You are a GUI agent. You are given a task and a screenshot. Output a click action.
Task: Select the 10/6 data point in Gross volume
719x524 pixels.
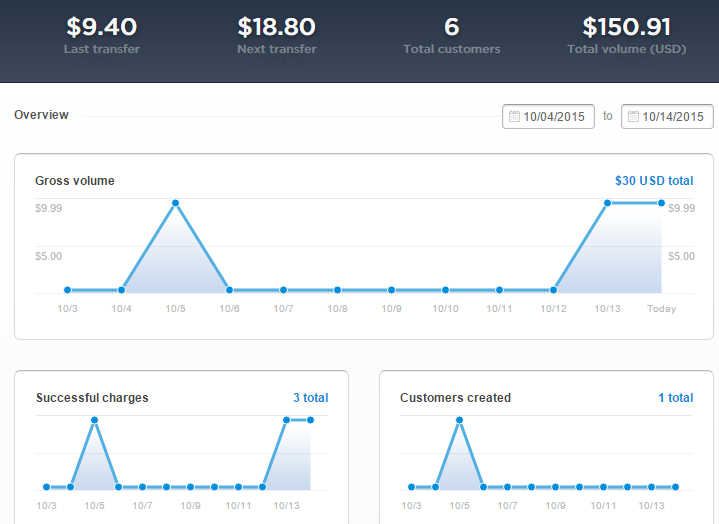point(229,290)
